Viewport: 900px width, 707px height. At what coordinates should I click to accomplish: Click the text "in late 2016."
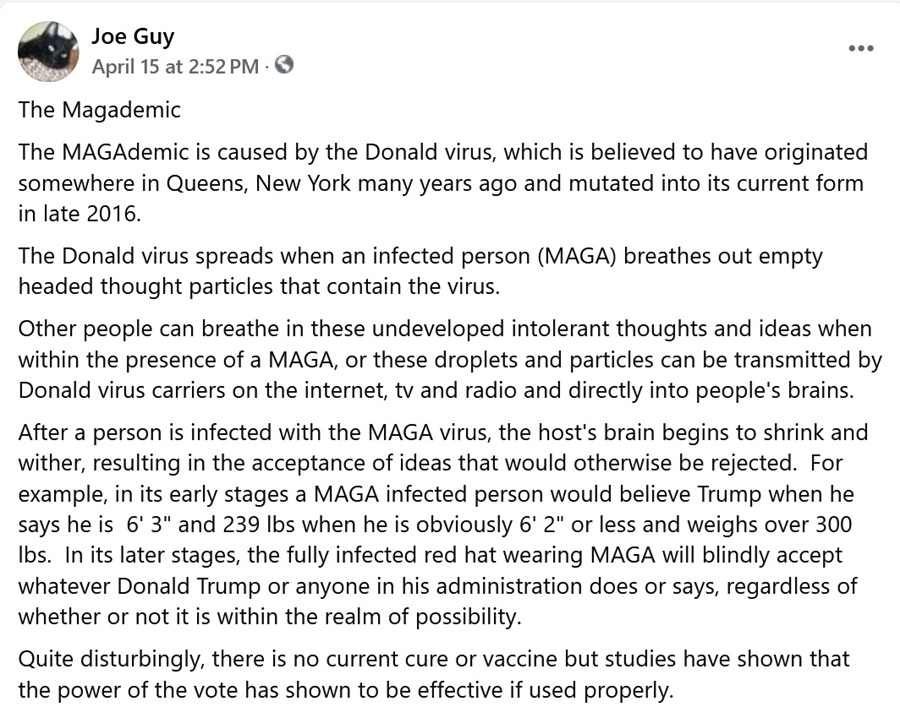[76, 213]
